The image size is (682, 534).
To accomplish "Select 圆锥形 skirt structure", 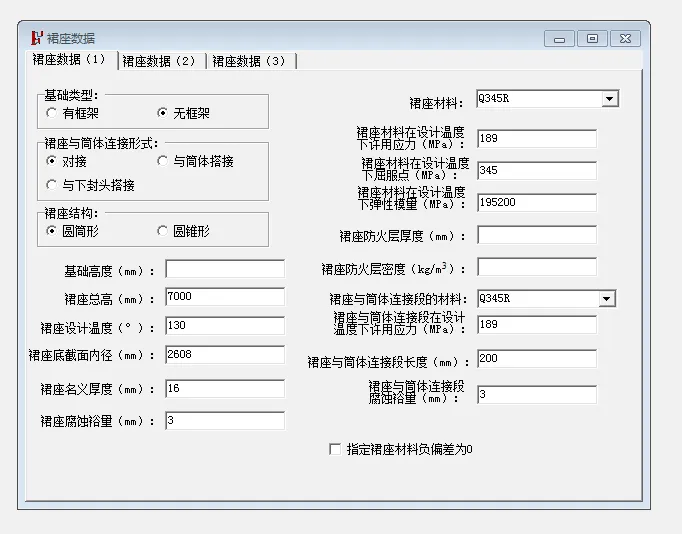I will pyautogui.click(x=163, y=231).
